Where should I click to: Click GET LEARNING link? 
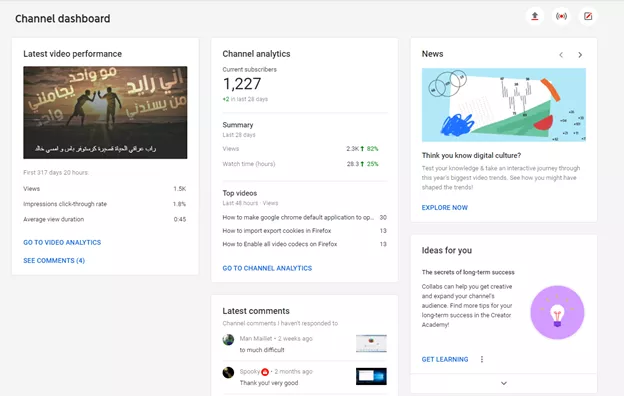pos(445,359)
